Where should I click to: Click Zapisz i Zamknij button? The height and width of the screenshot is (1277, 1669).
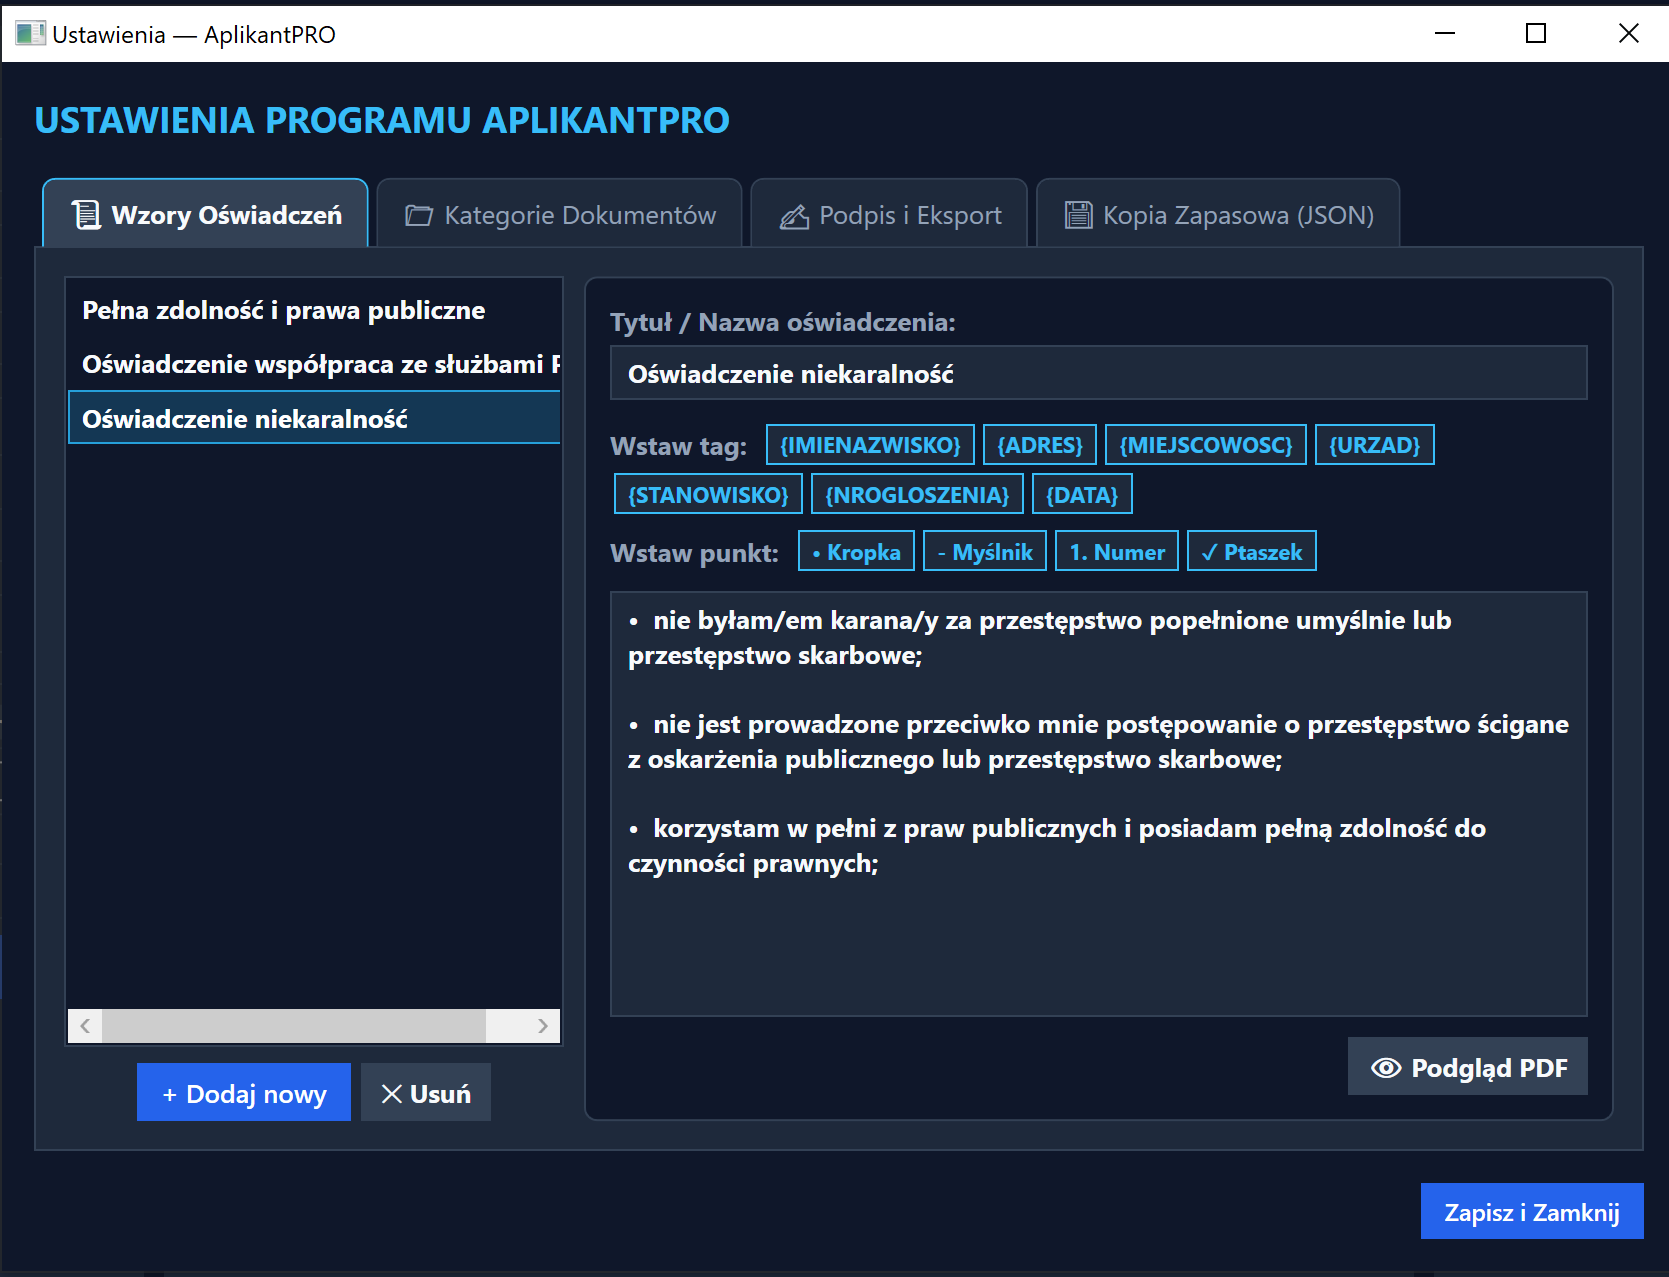[x=1532, y=1212]
